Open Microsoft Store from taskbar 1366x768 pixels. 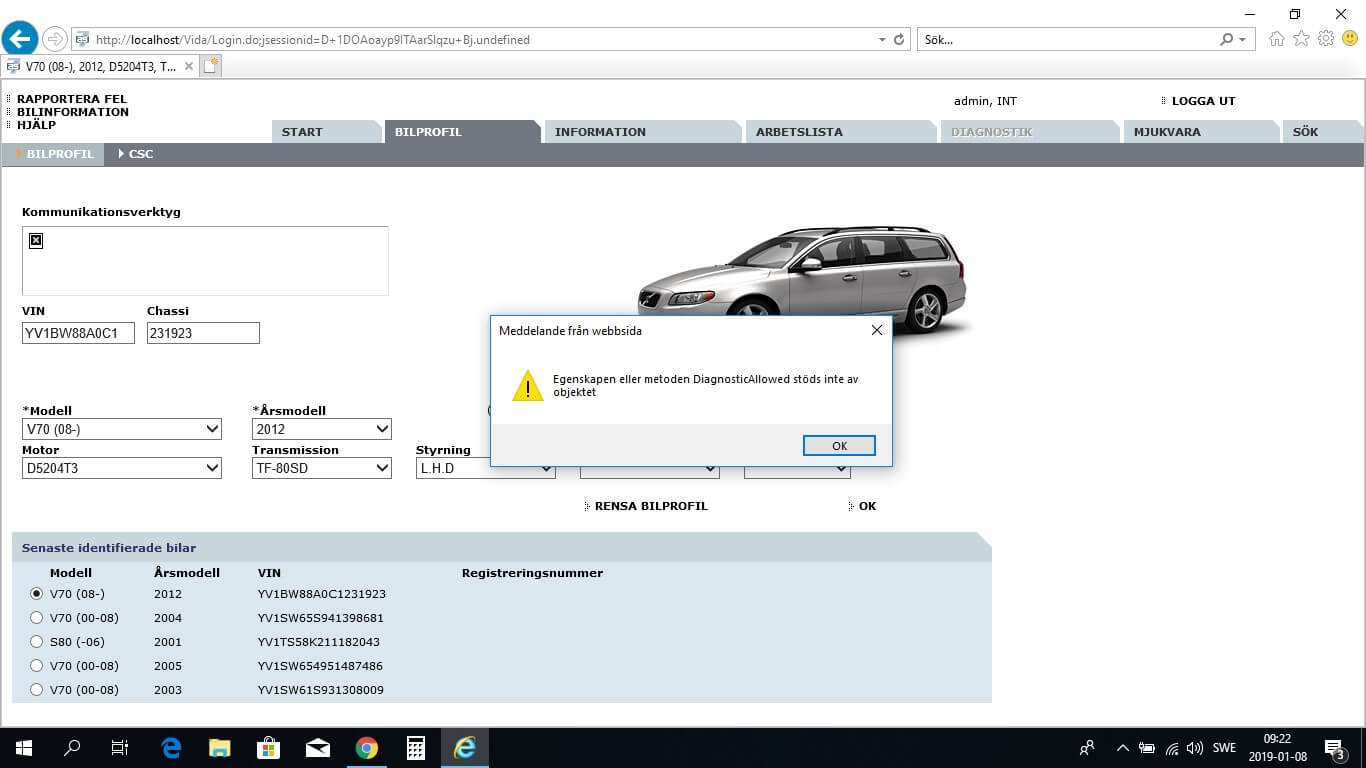[269, 748]
